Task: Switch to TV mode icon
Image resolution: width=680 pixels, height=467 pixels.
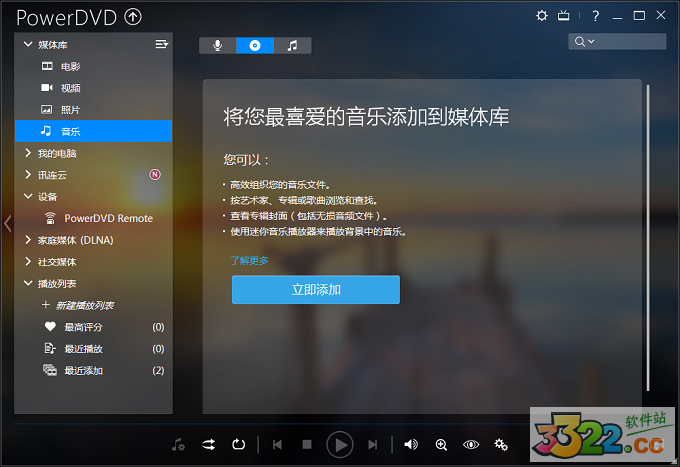Action: tap(563, 16)
